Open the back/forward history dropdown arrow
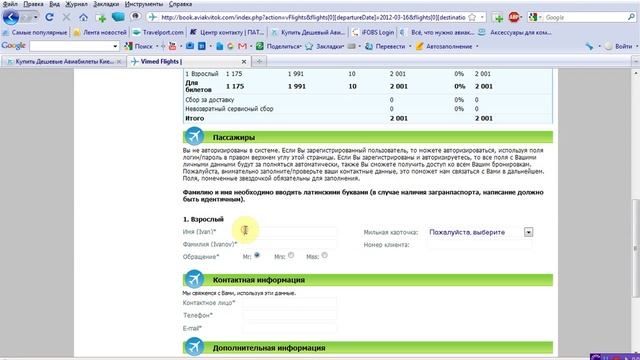640x360 pixels. (x=36, y=17)
